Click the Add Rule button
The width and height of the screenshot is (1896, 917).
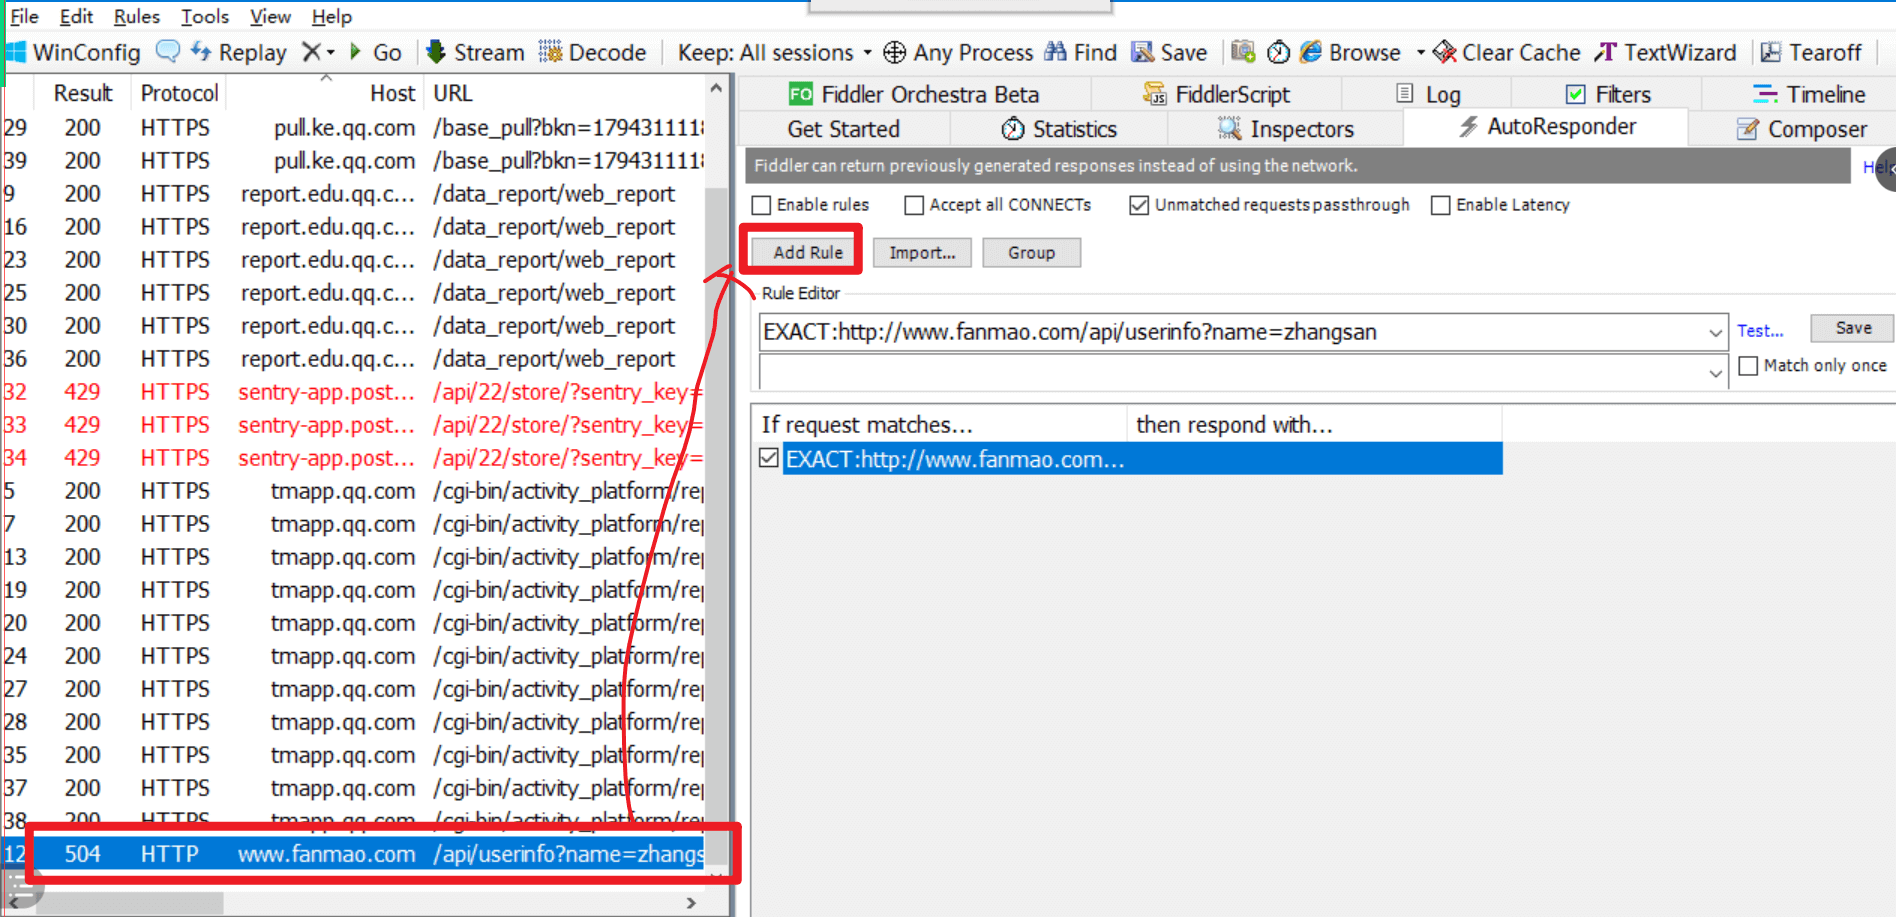(808, 253)
